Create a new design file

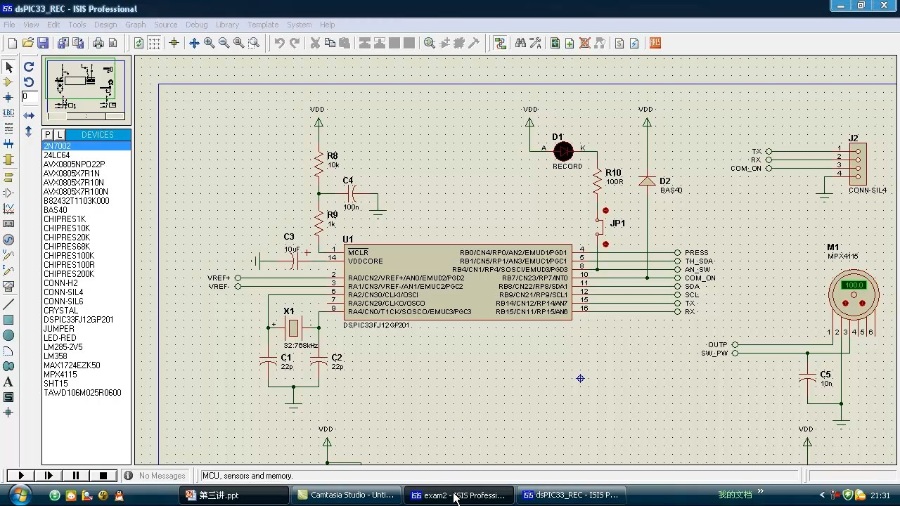coord(12,43)
